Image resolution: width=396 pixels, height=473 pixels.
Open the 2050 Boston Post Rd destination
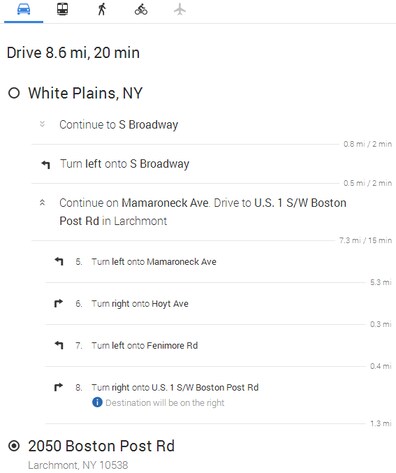click(101, 446)
